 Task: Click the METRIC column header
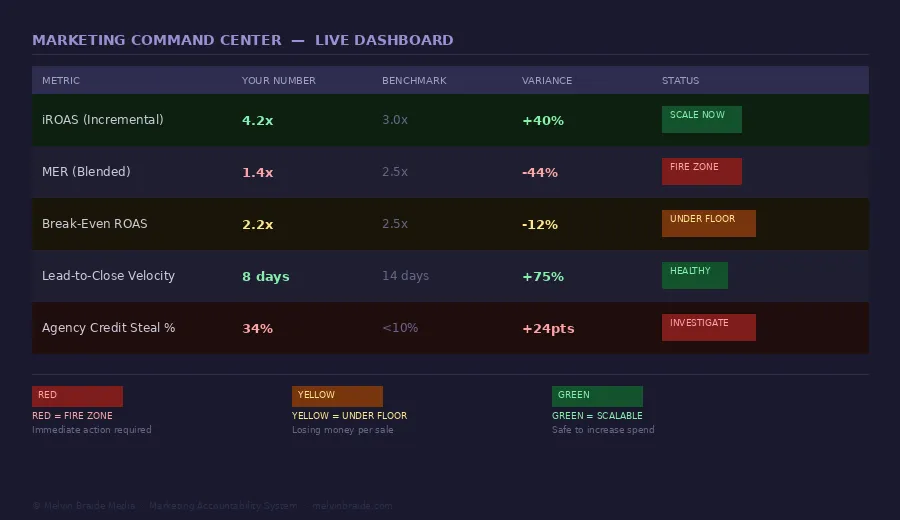pos(61,80)
